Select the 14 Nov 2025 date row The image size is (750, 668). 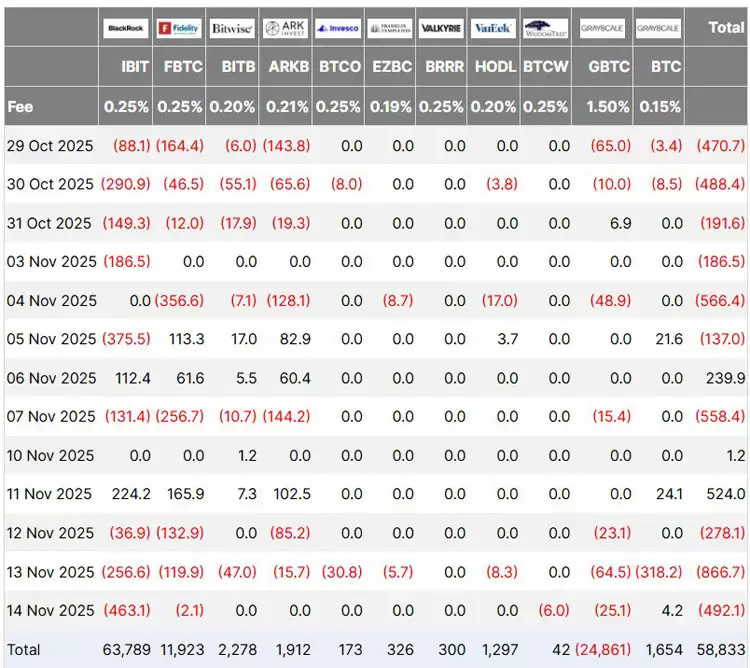(50, 610)
